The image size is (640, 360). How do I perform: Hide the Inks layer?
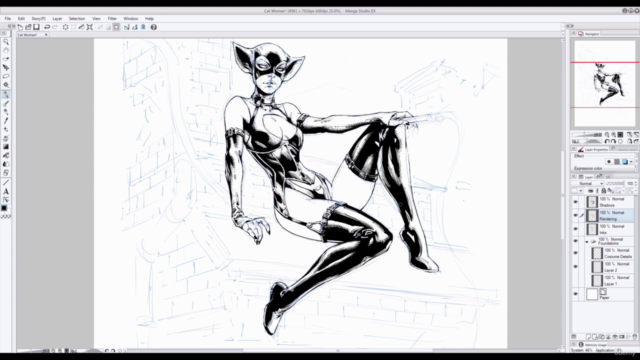[576, 229]
